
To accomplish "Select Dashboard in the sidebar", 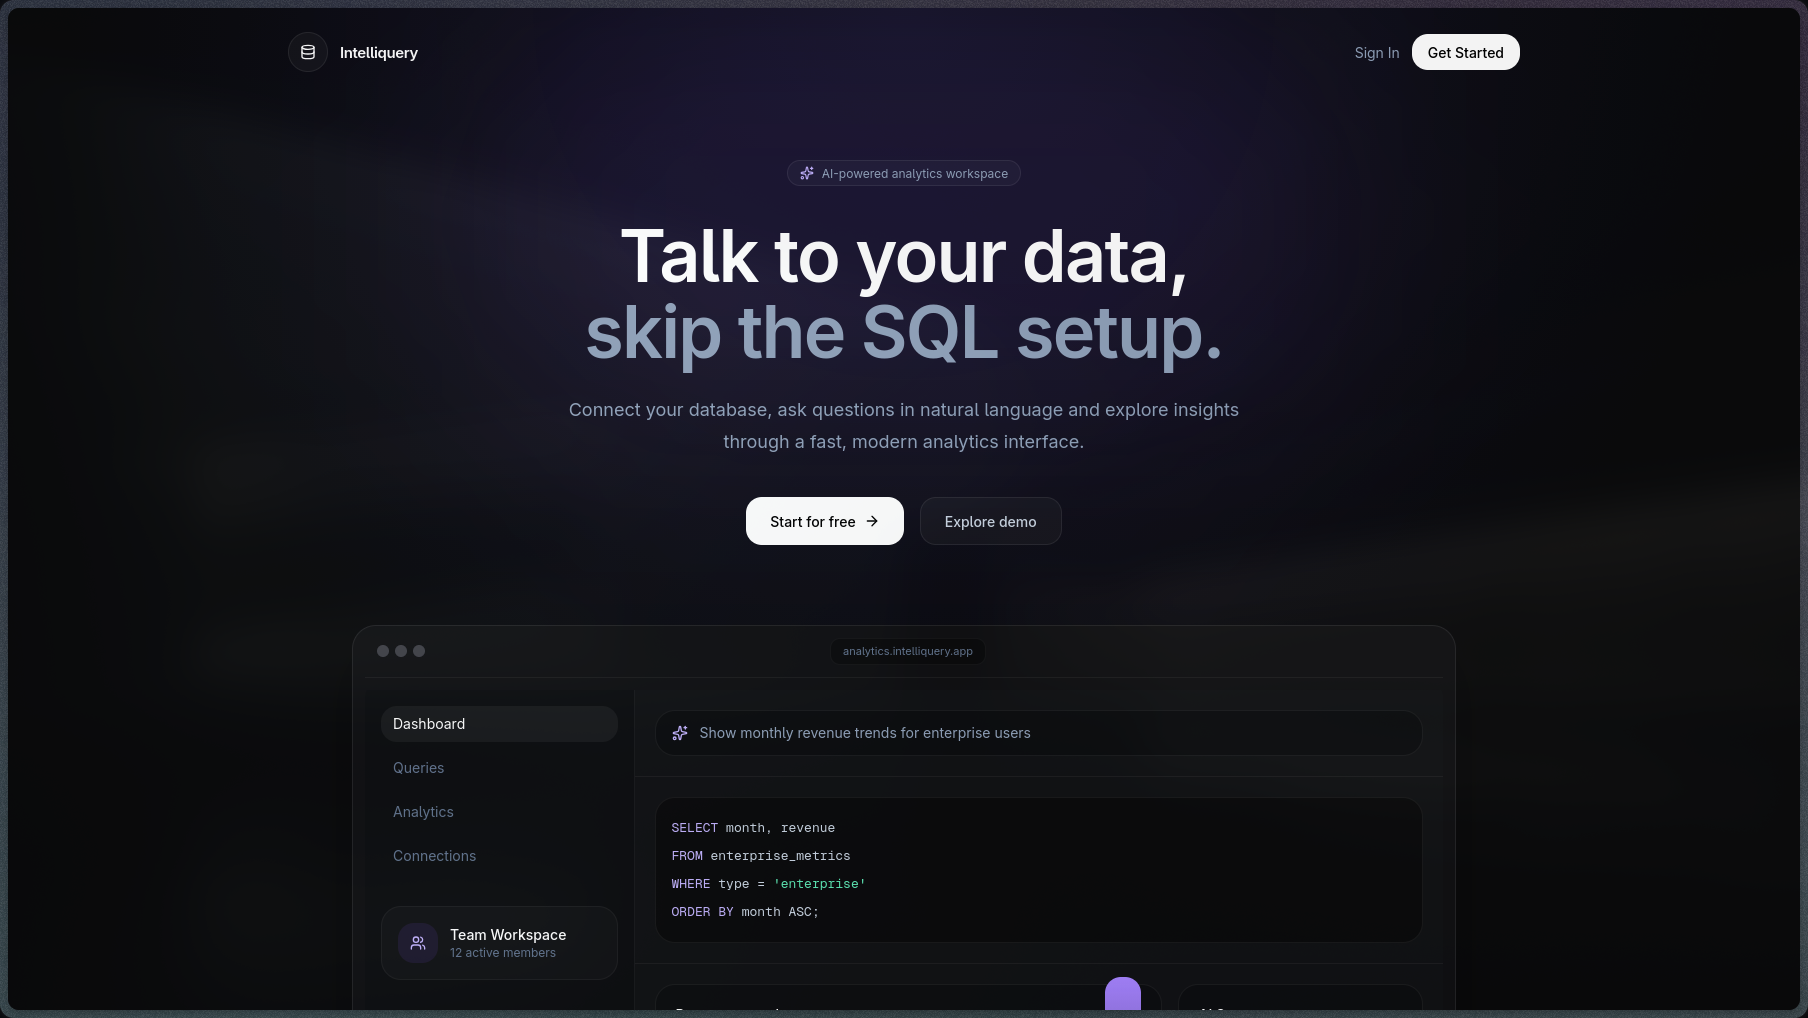I will pyautogui.click(x=499, y=724).
